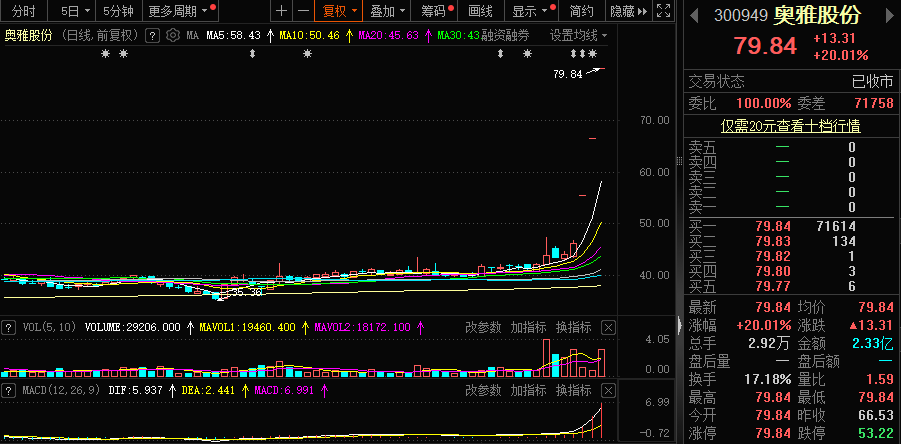Expand the 复权 dropdown menu
The width and height of the screenshot is (901, 444).
click(x=338, y=11)
